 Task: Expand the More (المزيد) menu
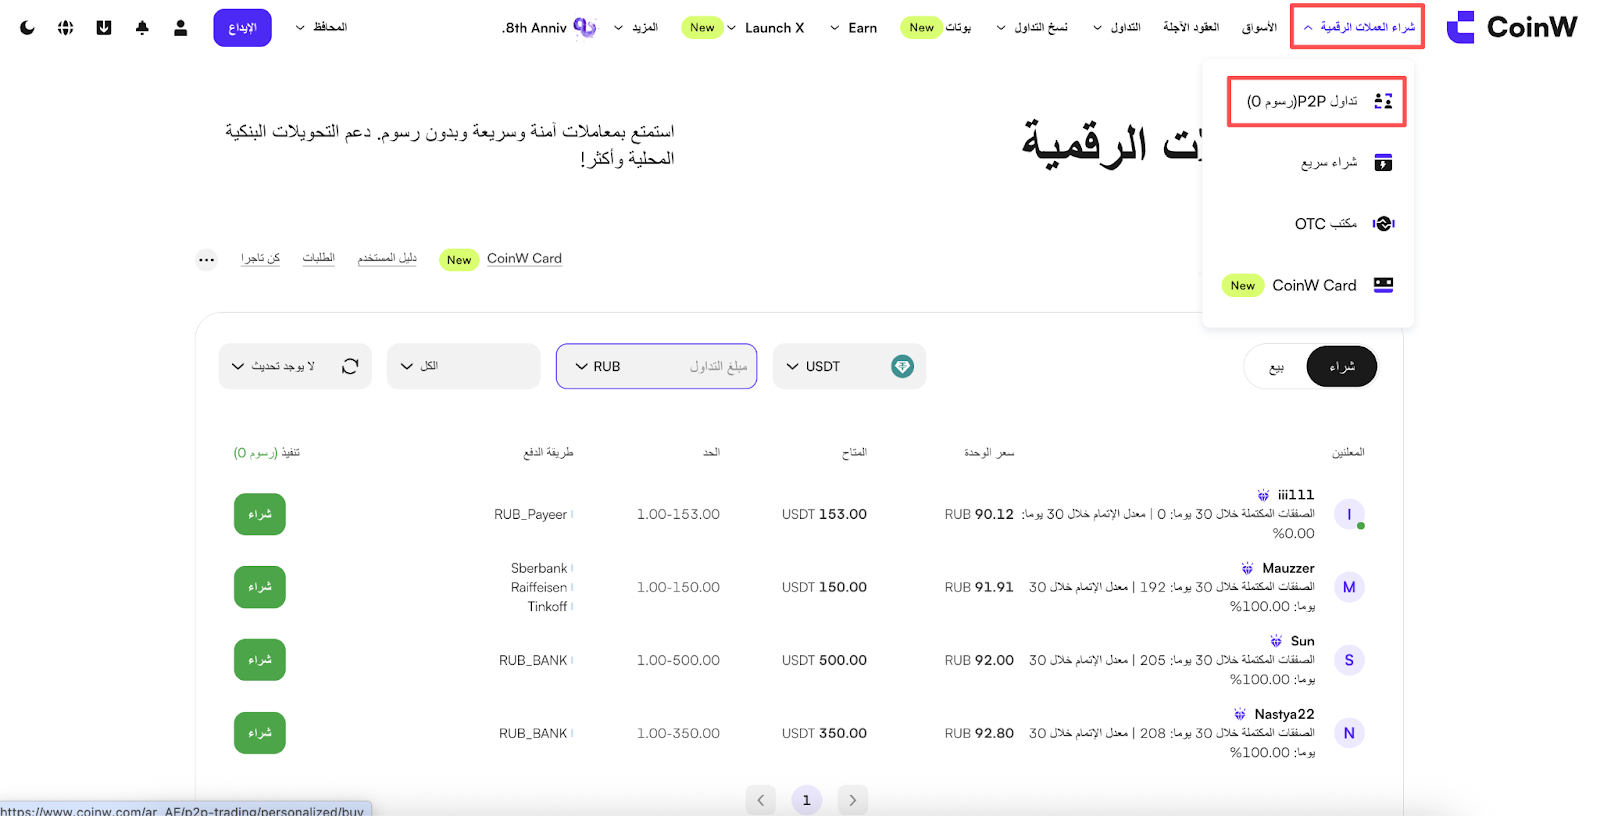tap(636, 27)
